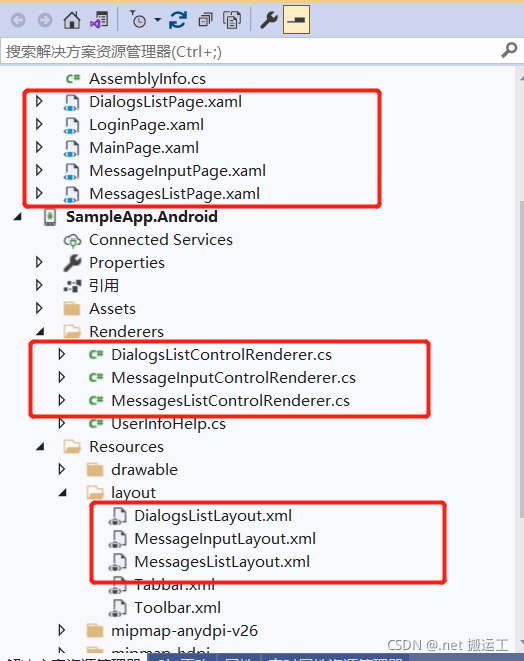524x661 pixels.
Task: Select AssemblyInfo.cs file
Action: pos(147,78)
